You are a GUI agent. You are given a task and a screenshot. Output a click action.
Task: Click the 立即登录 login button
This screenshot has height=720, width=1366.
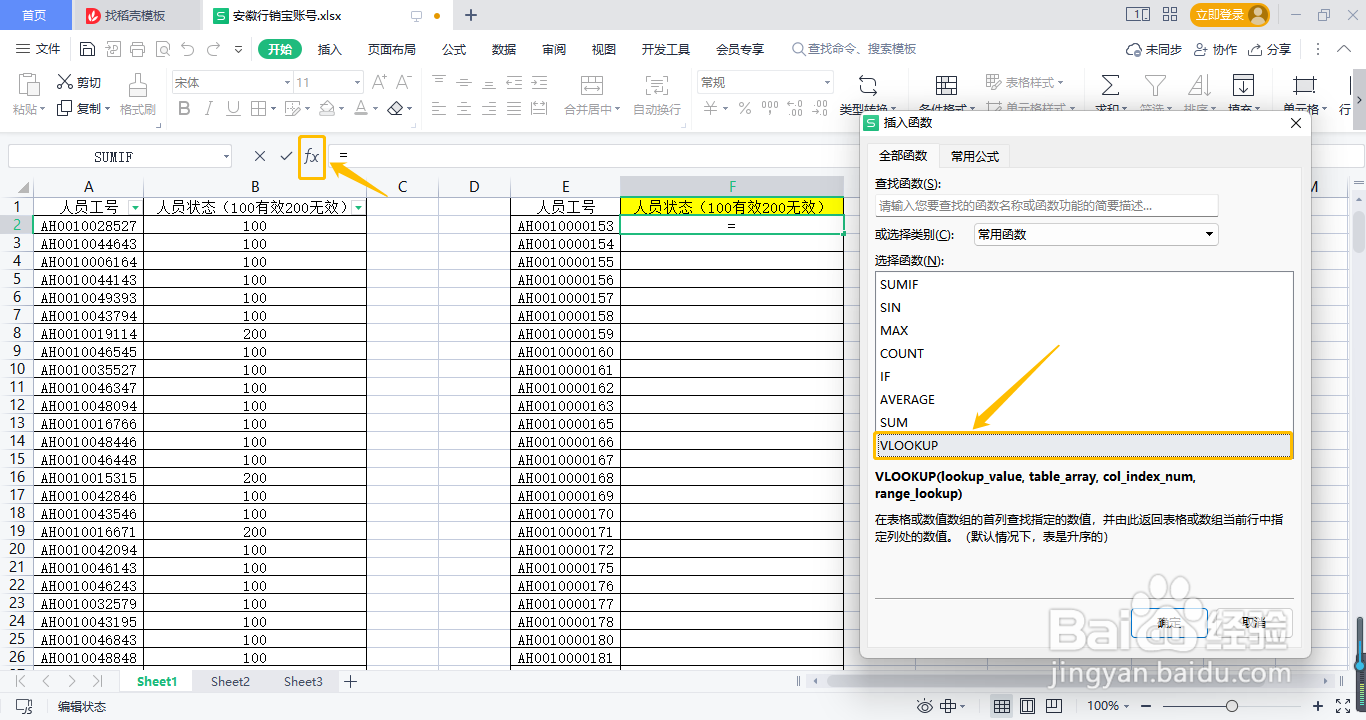(x=1230, y=15)
